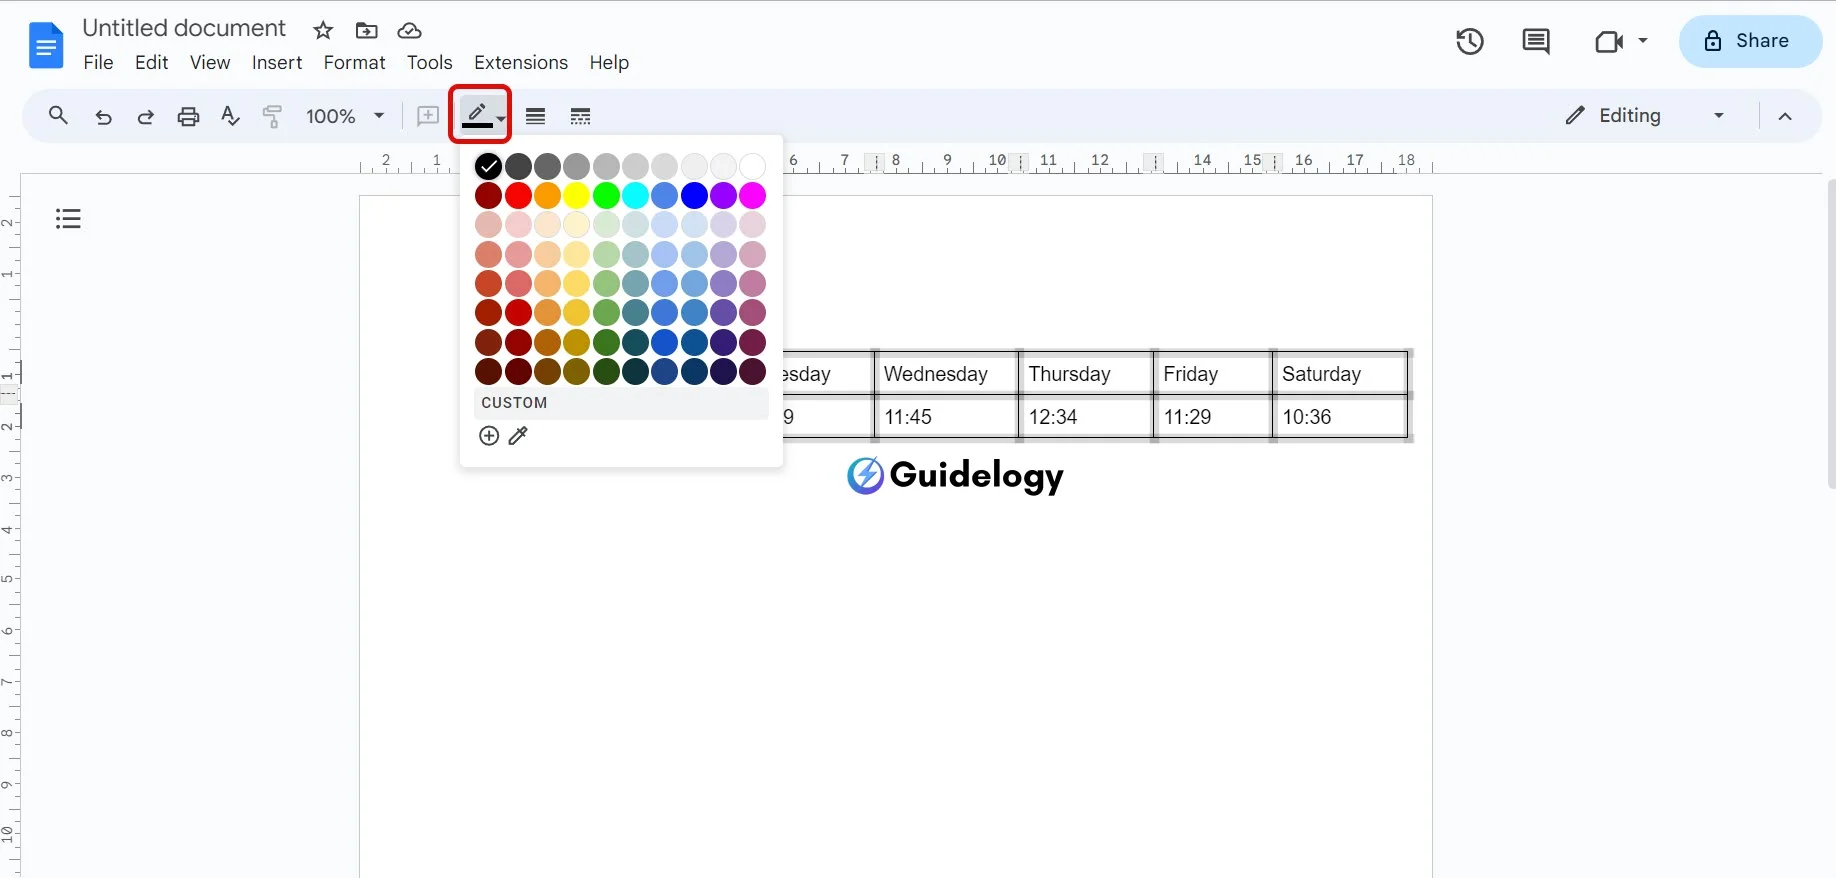
Task: Redo the last action
Action: pyautogui.click(x=145, y=116)
